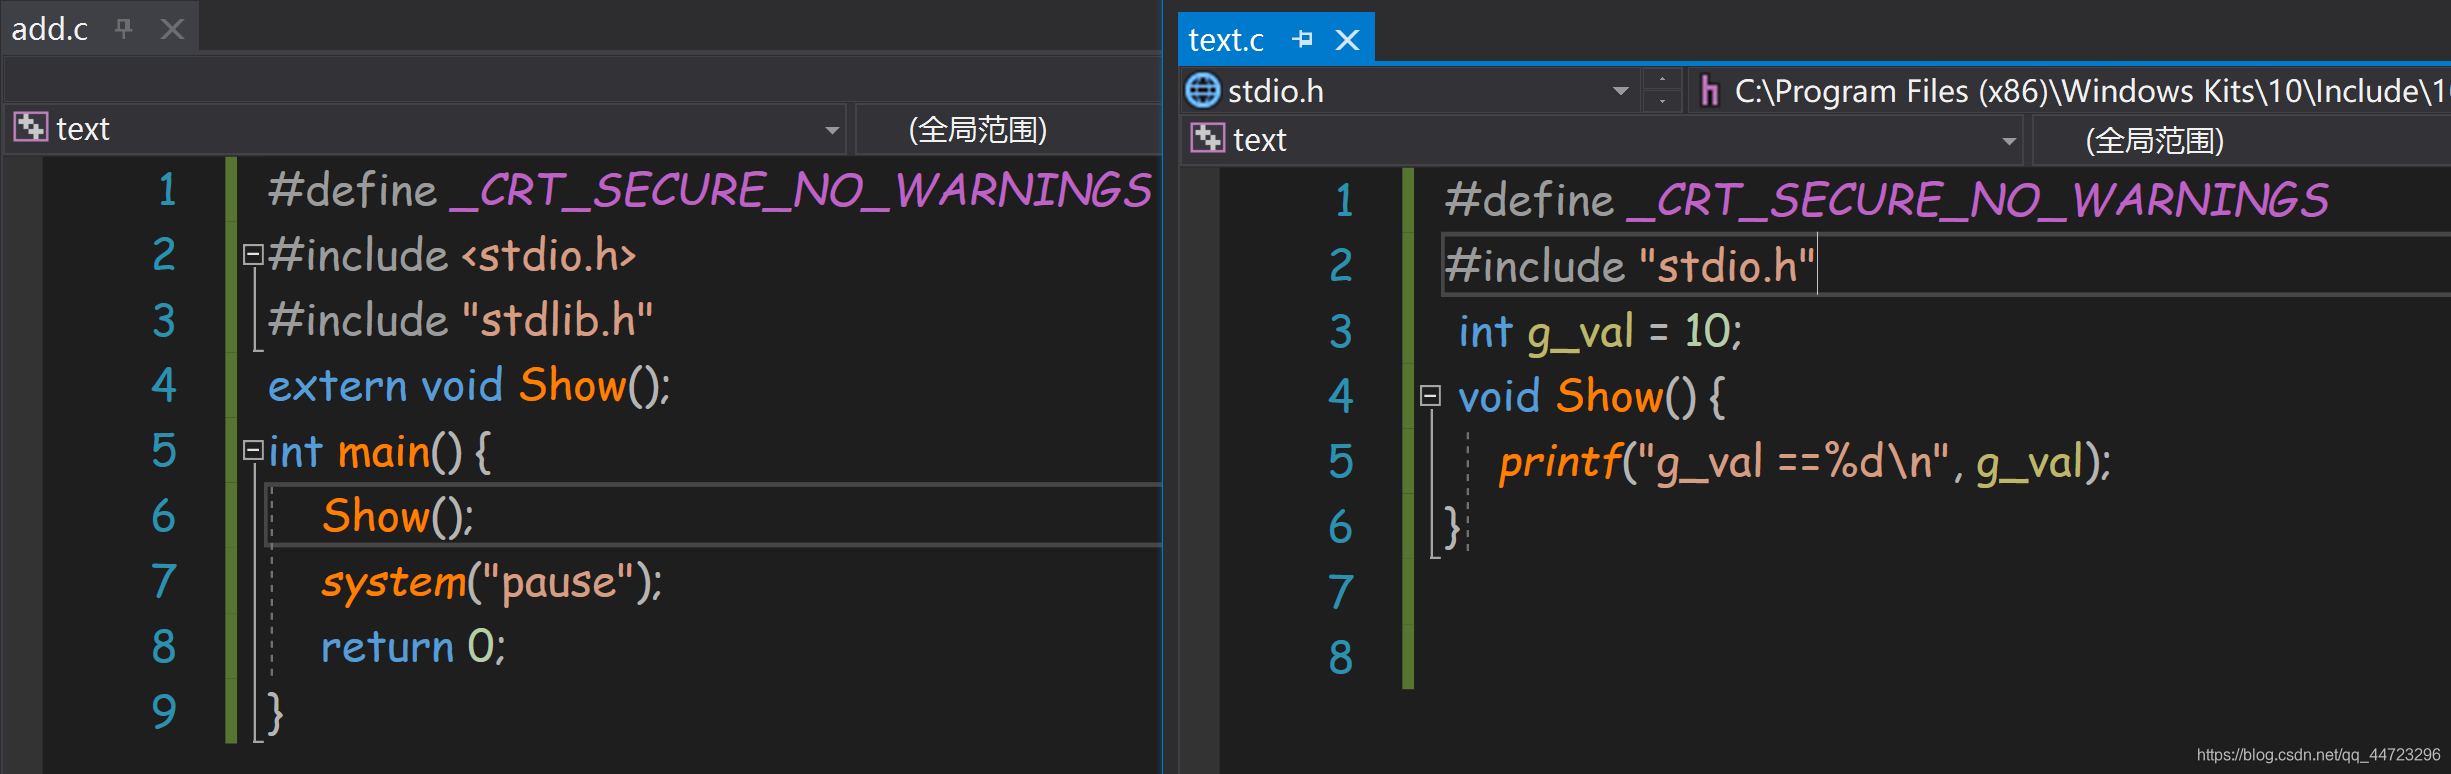This screenshot has width=2451, height=774.
Task: Close the add.c tab
Action: (172, 29)
